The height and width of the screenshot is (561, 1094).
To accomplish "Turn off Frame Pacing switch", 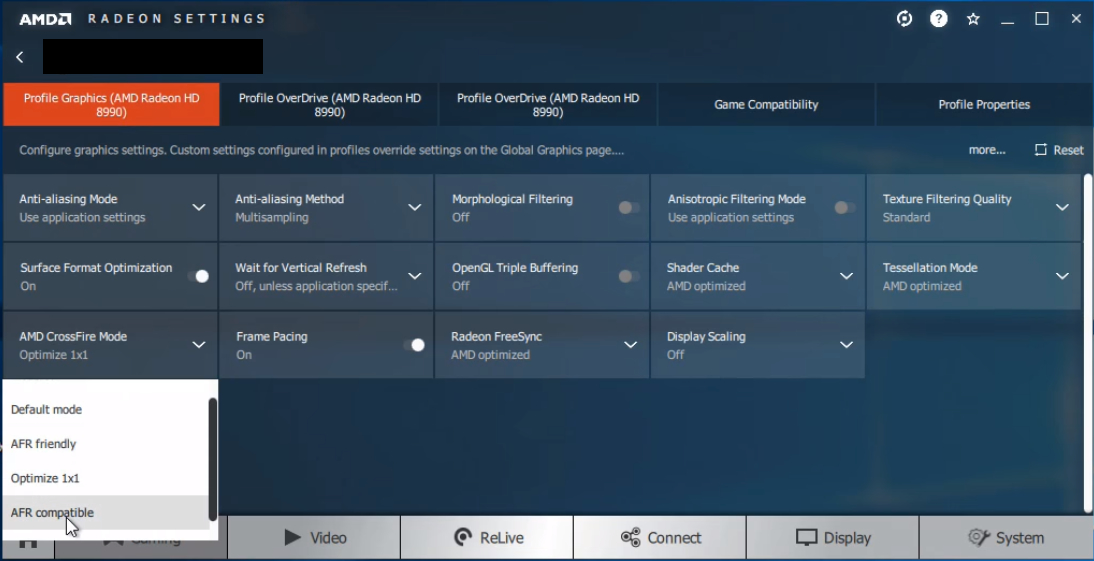I will click(414, 345).
